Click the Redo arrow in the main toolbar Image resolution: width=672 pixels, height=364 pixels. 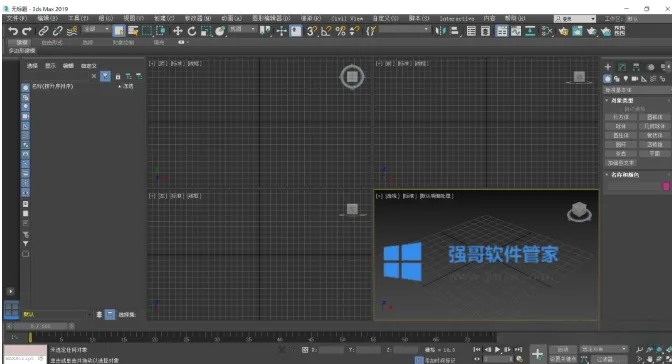(x=27, y=31)
